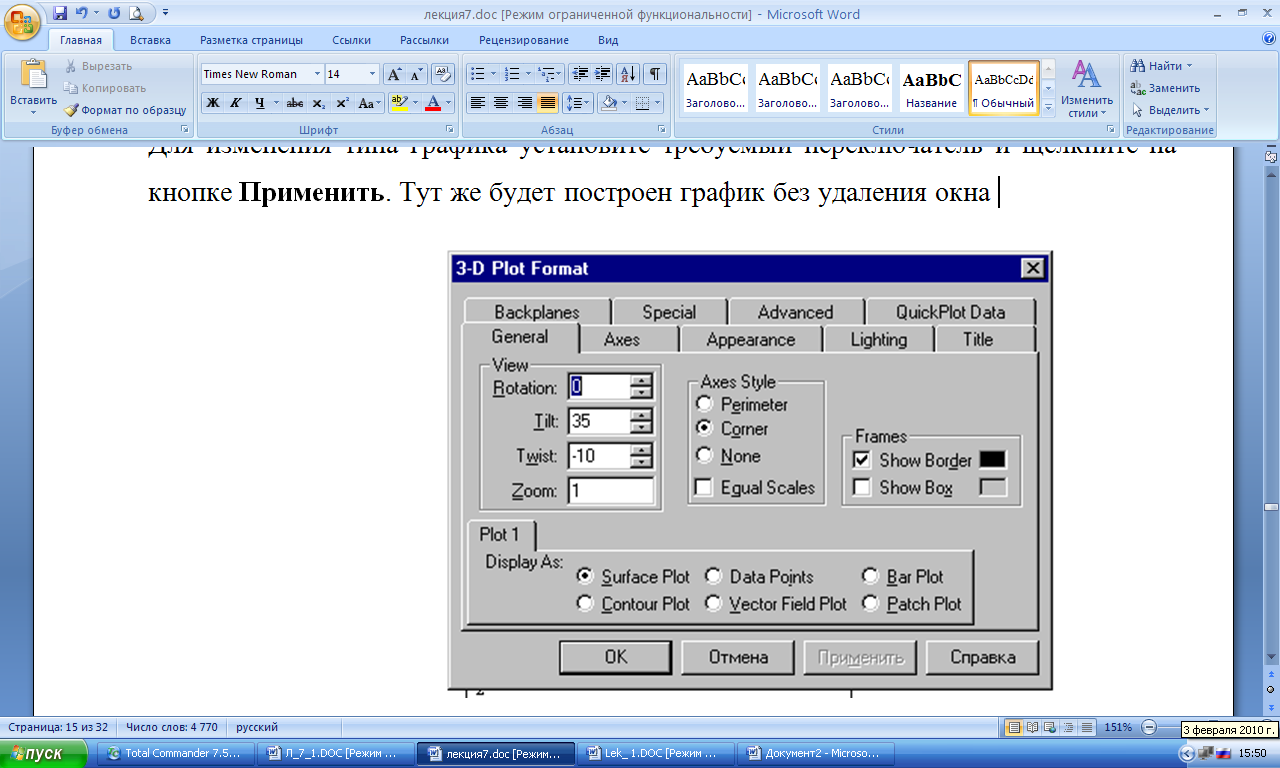Click Change Styles (Изменить стили) button
The width and height of the screenshot is (1280, 768).
click(1087, 88)
